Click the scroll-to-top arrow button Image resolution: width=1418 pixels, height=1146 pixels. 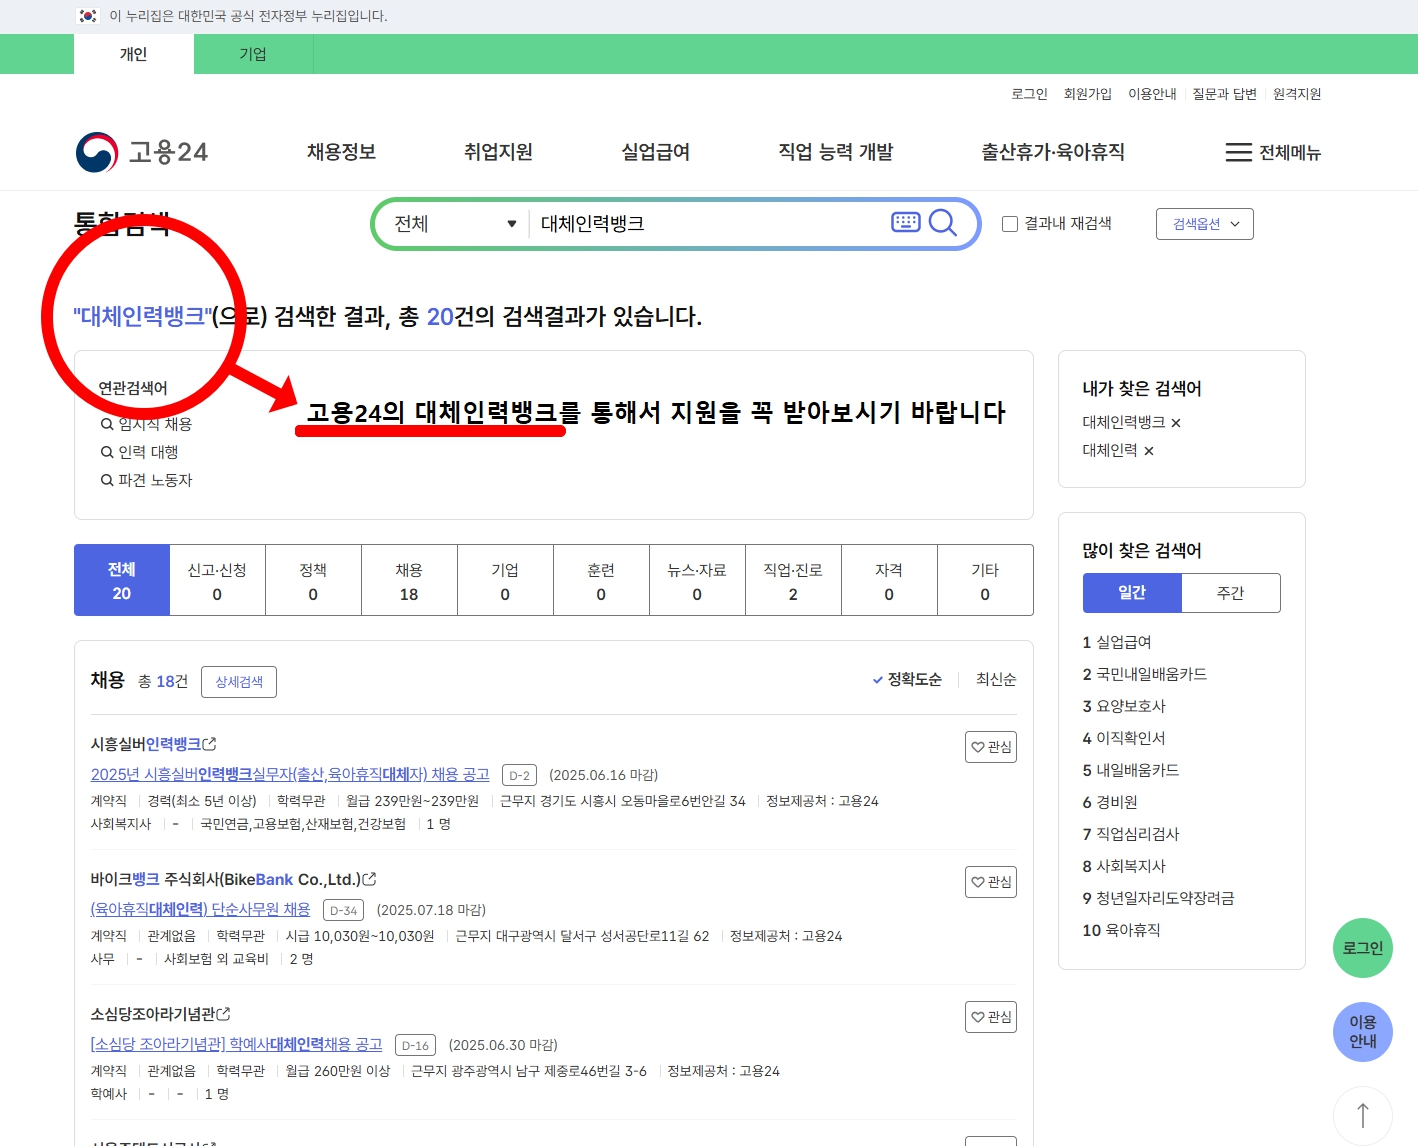pos(1362,1115)
